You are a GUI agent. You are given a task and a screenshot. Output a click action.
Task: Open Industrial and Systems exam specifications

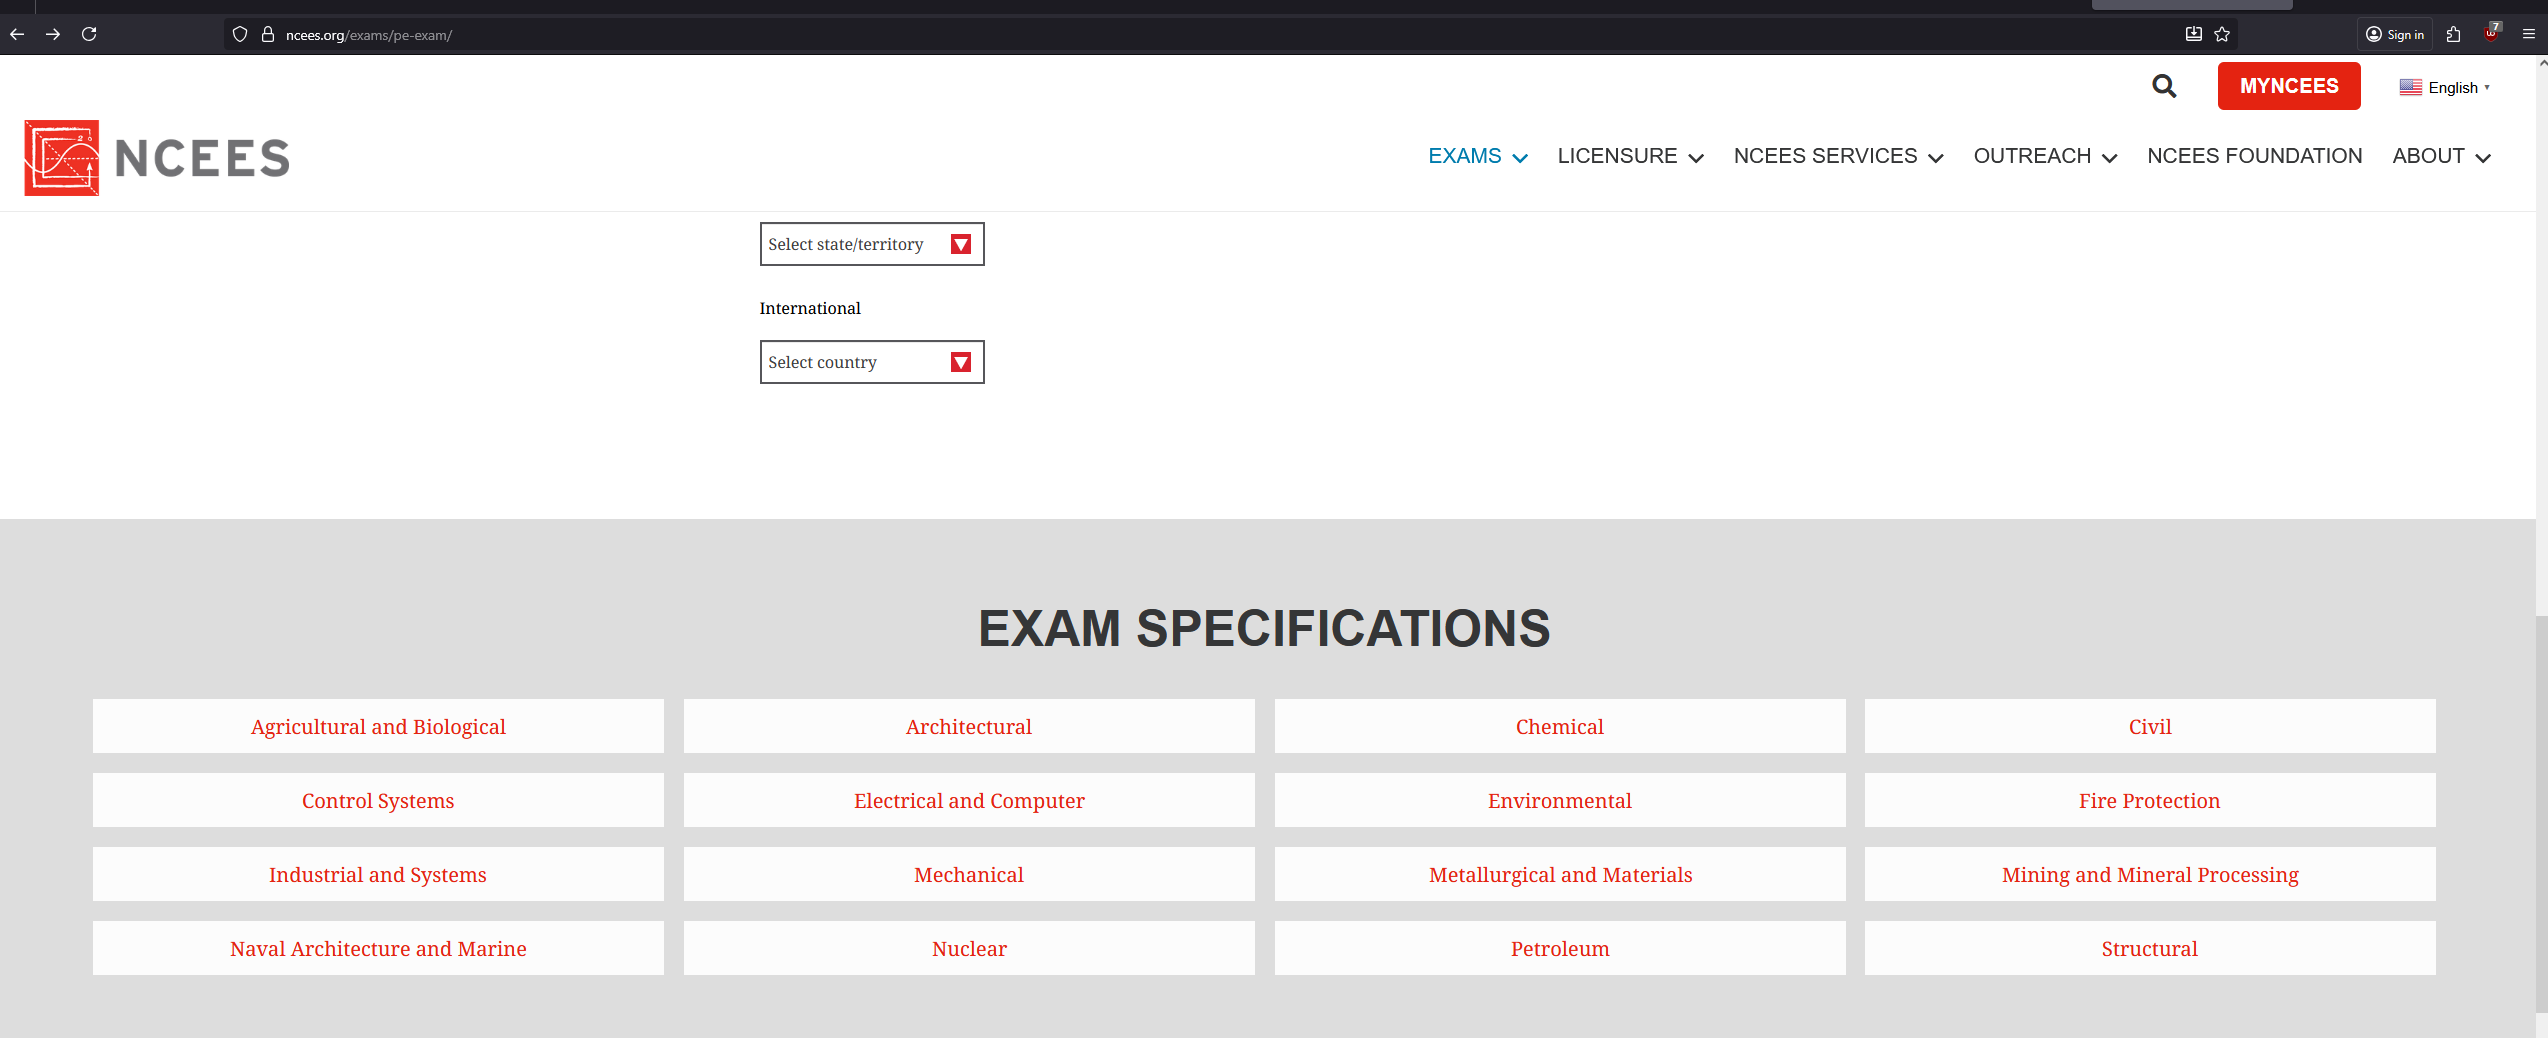coord(378,874)
